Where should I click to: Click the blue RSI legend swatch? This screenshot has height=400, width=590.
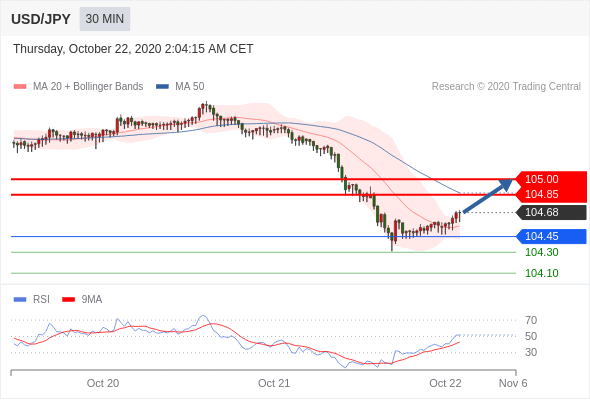click(20, 300)
